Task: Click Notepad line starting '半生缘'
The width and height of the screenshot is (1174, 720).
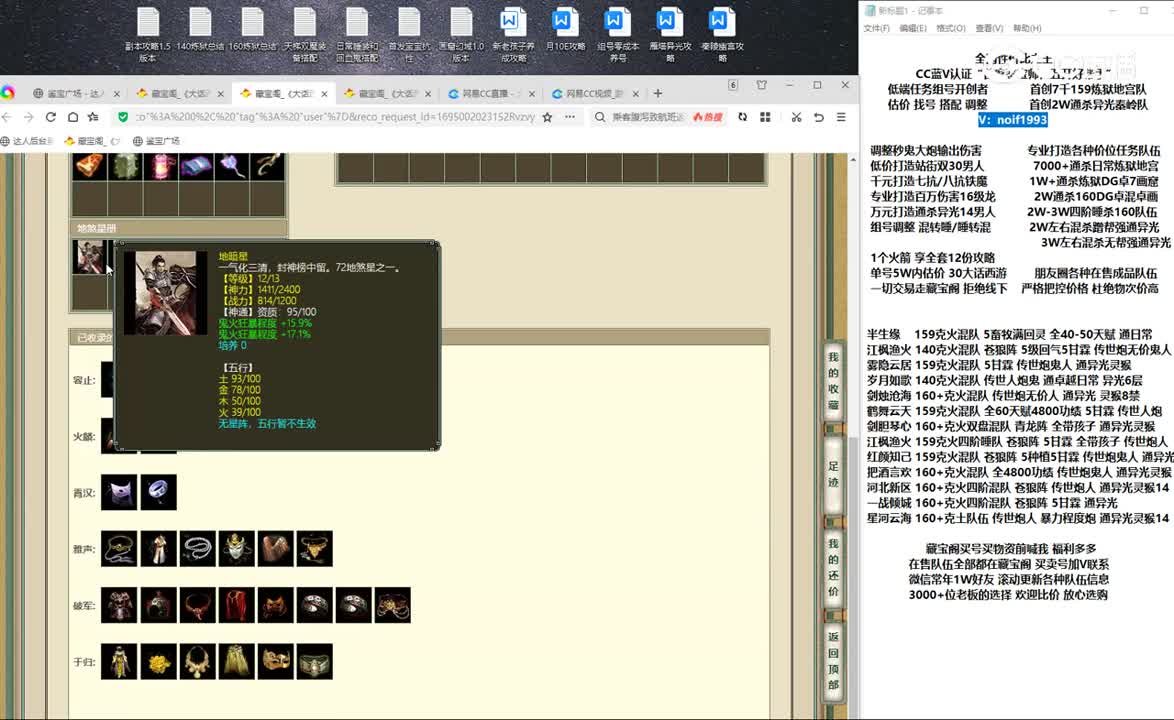Action: coord(1010,335)
